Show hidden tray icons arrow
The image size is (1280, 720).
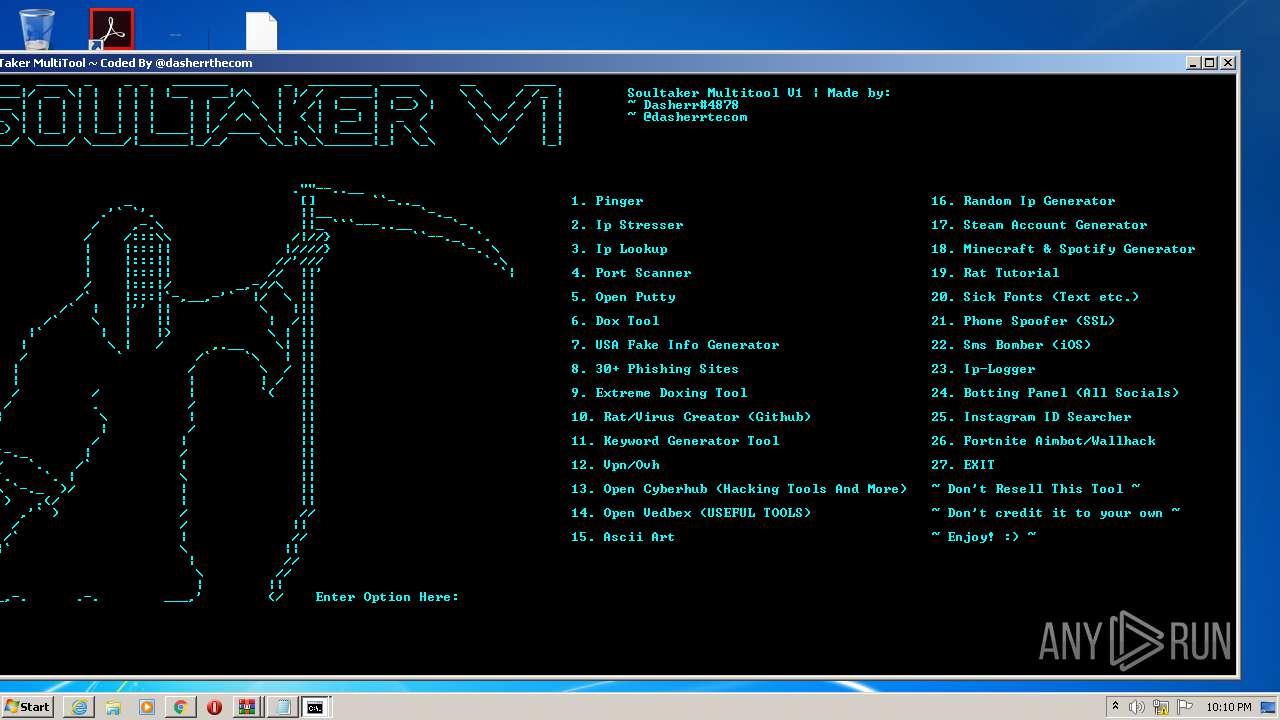click(x=1115, y=707)
